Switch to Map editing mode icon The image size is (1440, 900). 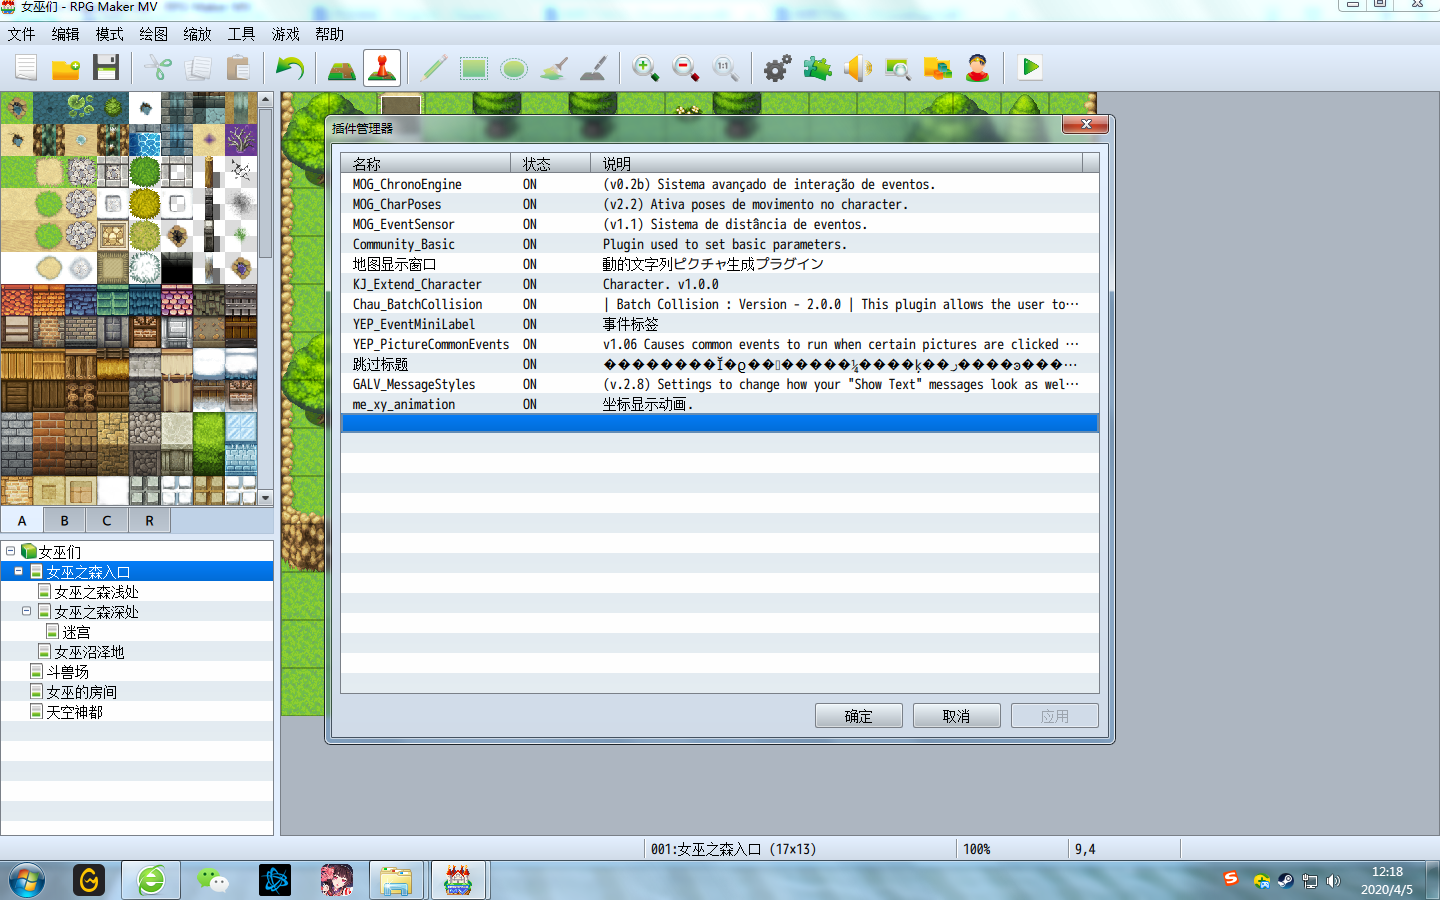(x=342, y=68)
